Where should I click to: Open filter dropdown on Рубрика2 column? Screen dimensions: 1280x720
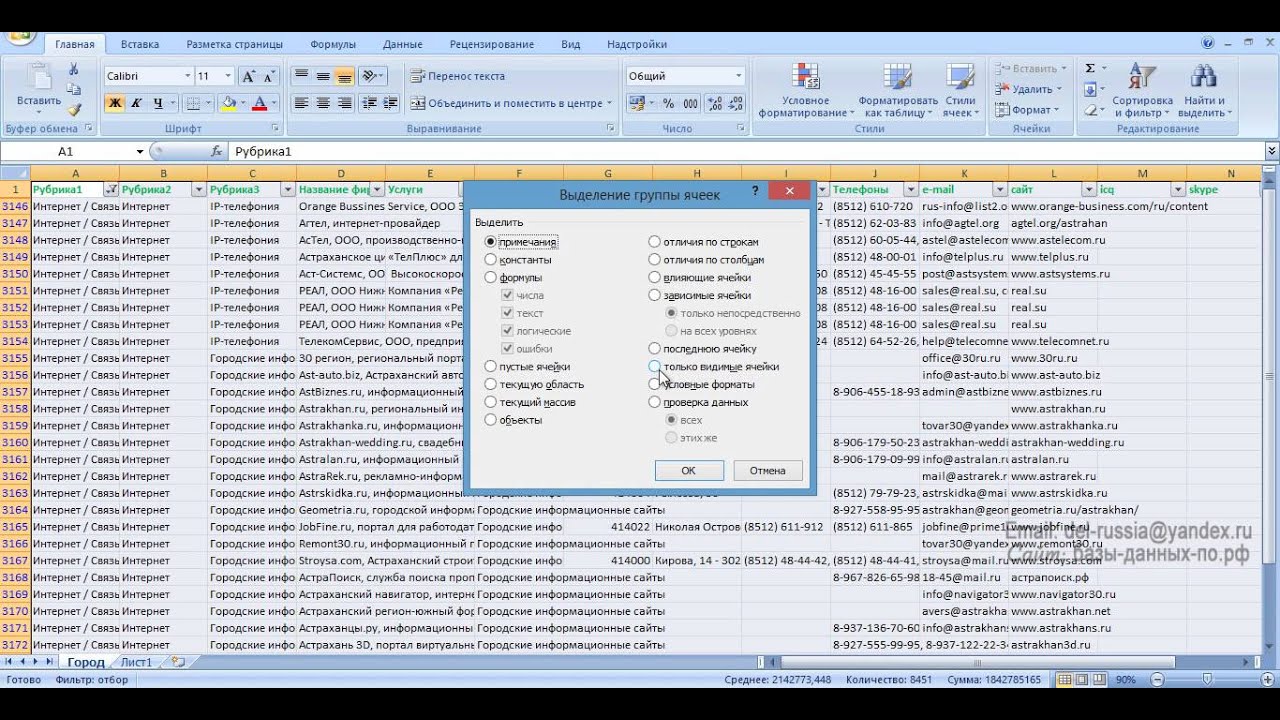(199, 190)
